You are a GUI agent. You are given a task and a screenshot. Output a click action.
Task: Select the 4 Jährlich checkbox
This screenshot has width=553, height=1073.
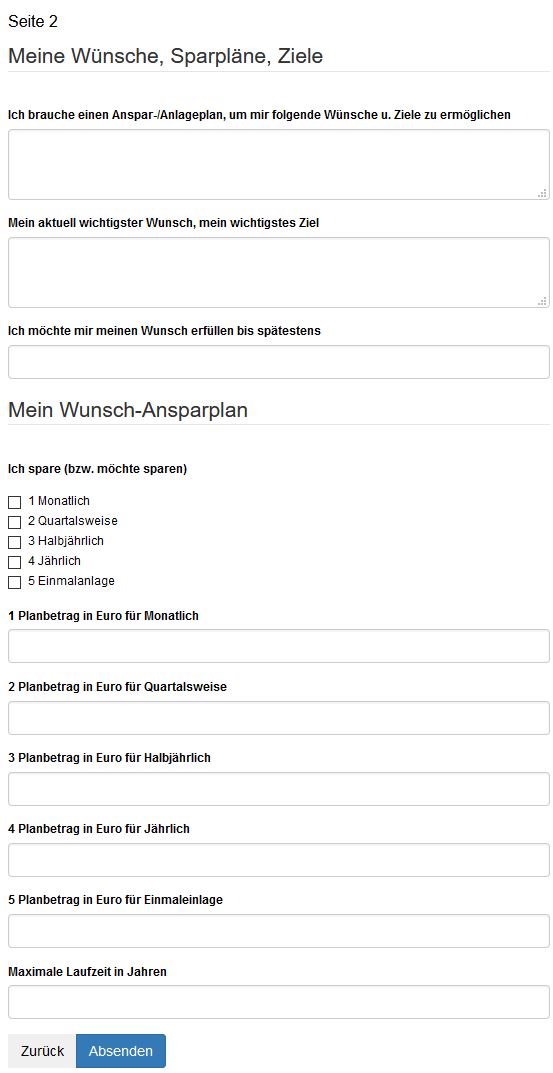point(14,563)
